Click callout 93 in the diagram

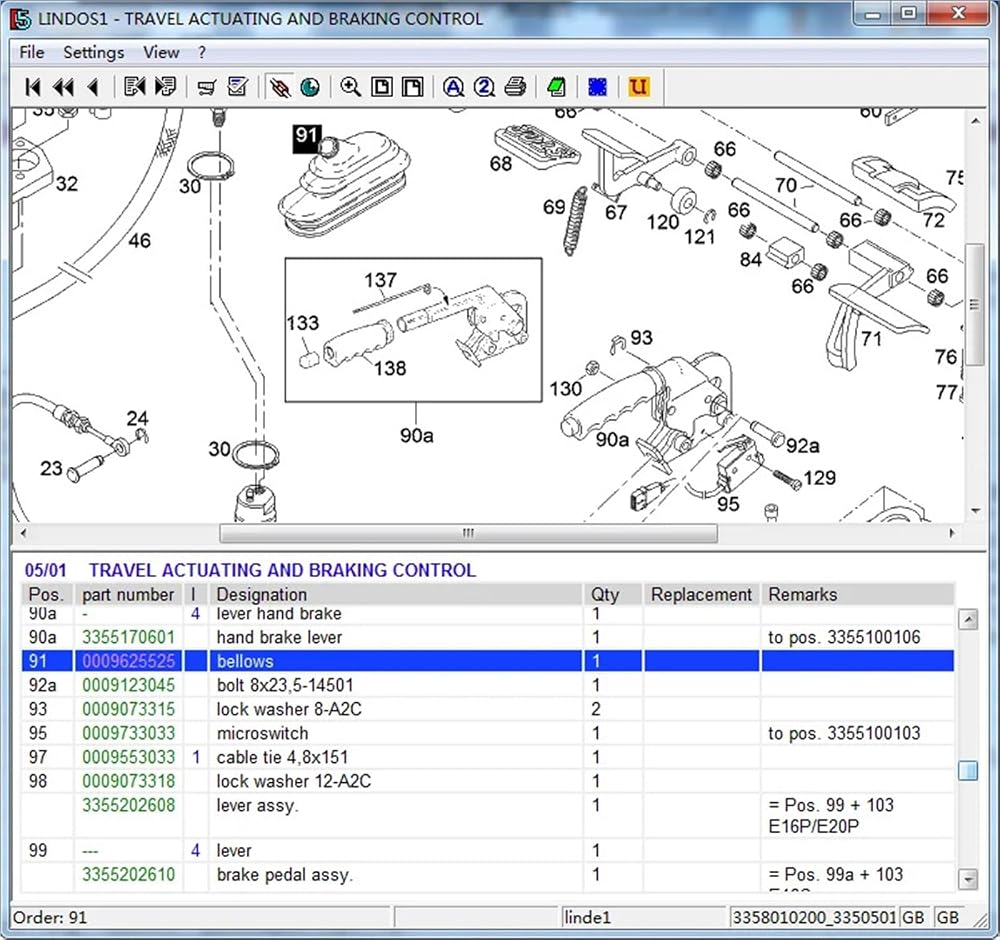(x=641, y=337)
